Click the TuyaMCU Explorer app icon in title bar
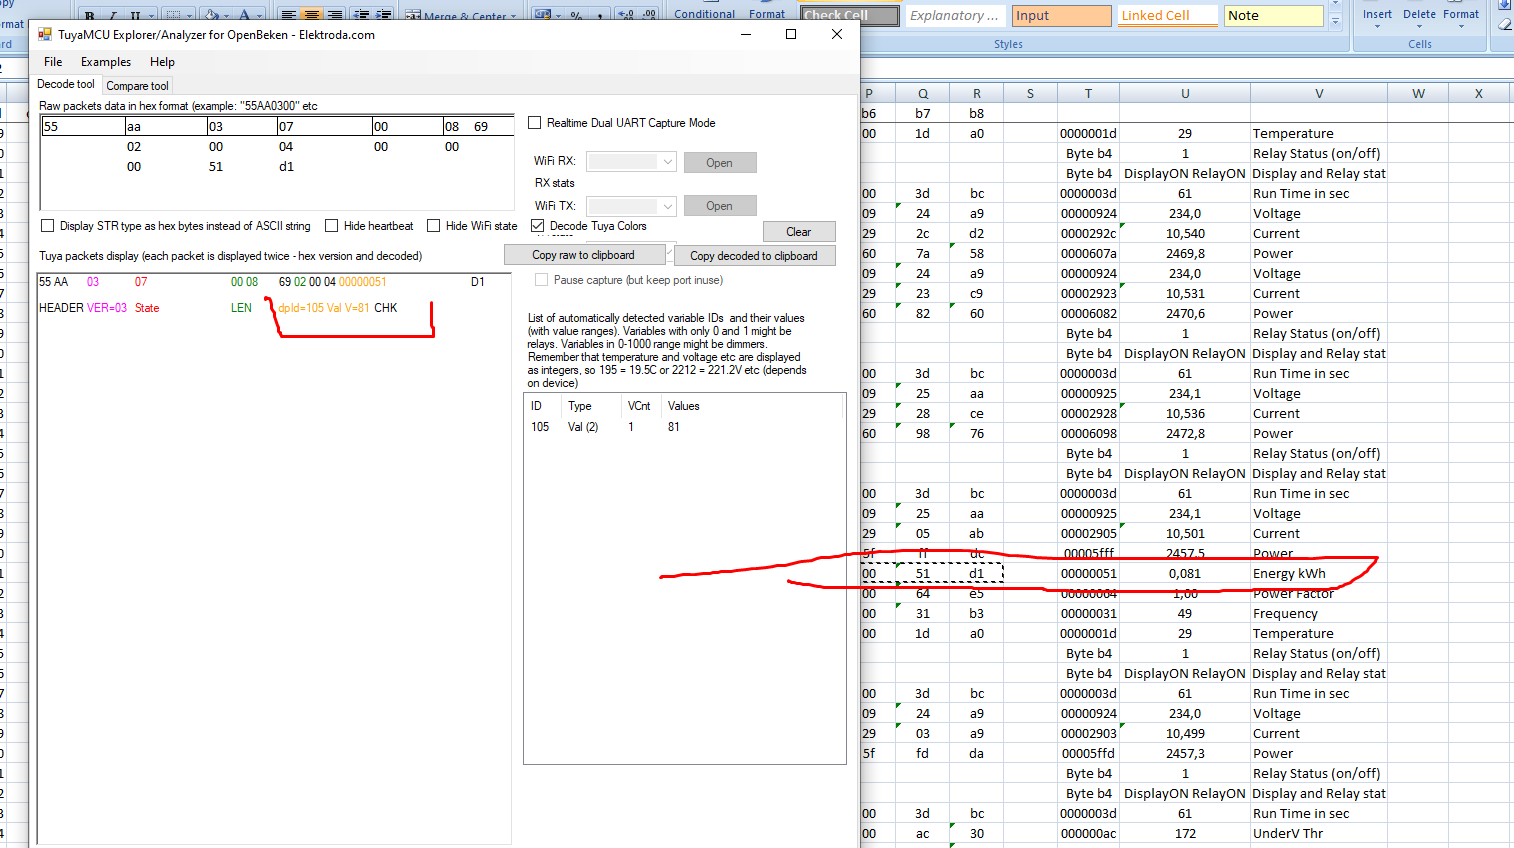This screenshot has width=1514, height=848. pos(45,34)
